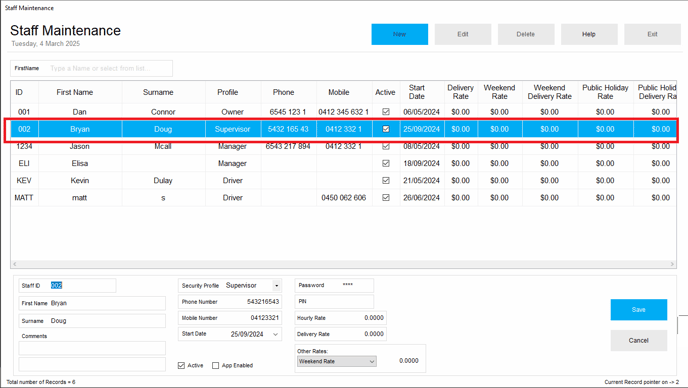Click the surname Connor cell

click(x=163, y=112)
